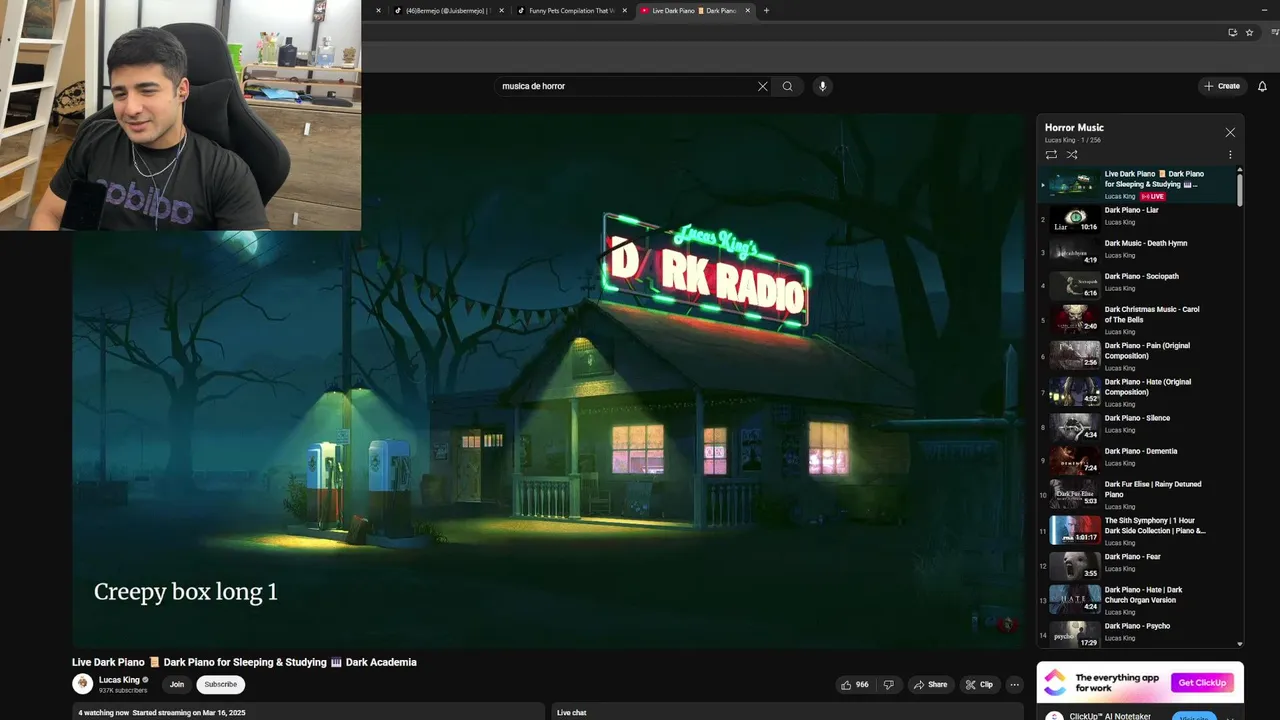Image resolution: width=1280 pixels, height=720 pixels.
Task: Click inside the YouTube search field
Action: (x=628, y=86)
